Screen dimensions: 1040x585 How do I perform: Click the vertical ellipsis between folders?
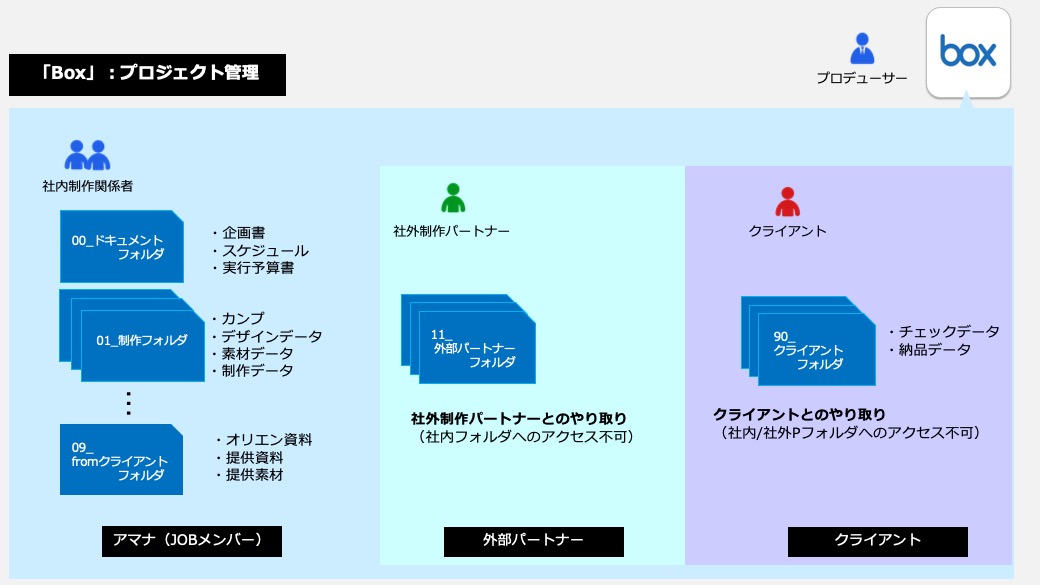(128, 403)
